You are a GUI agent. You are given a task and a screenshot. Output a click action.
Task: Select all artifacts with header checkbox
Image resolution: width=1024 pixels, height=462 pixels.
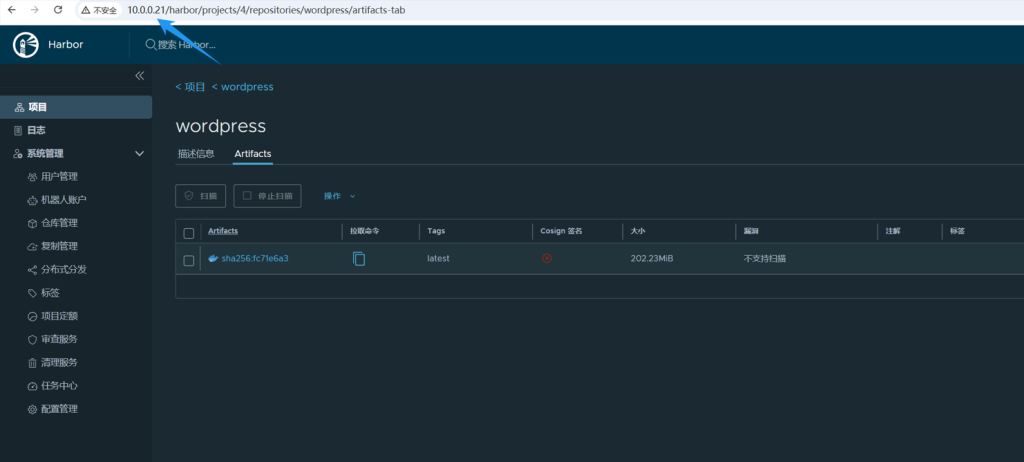click(189, 232)
